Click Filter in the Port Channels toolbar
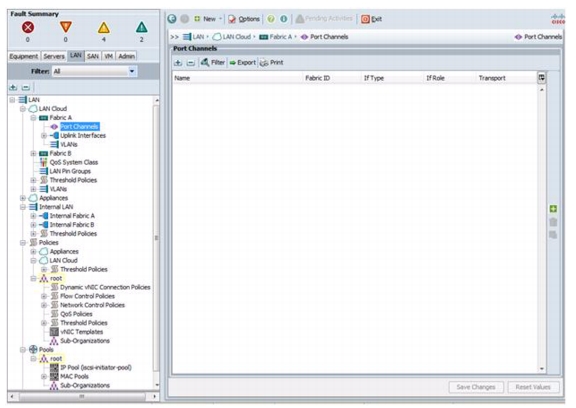 click(x=213, y=62)
